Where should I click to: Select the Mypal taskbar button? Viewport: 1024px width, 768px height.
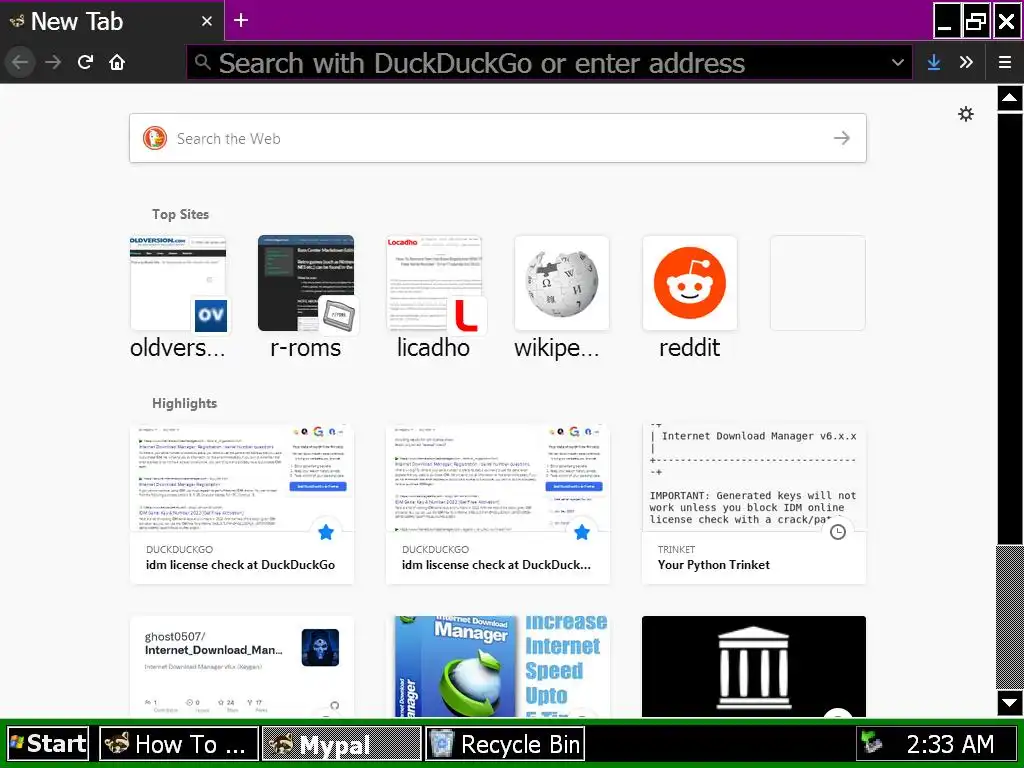342,744
